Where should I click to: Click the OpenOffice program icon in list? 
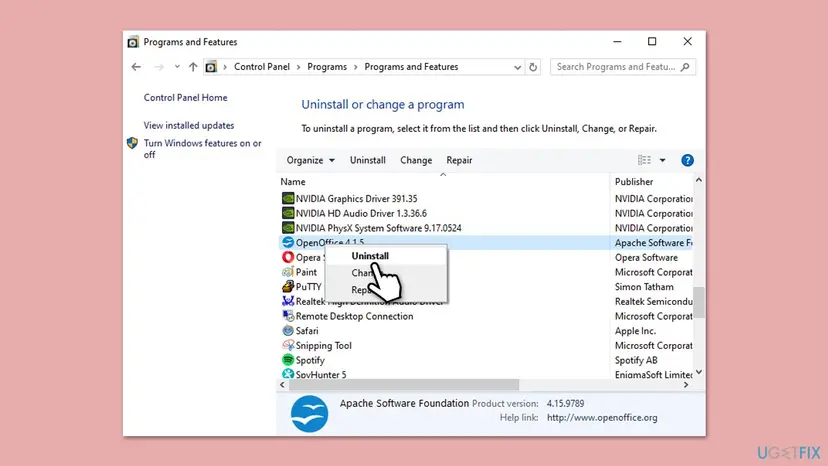288,243
